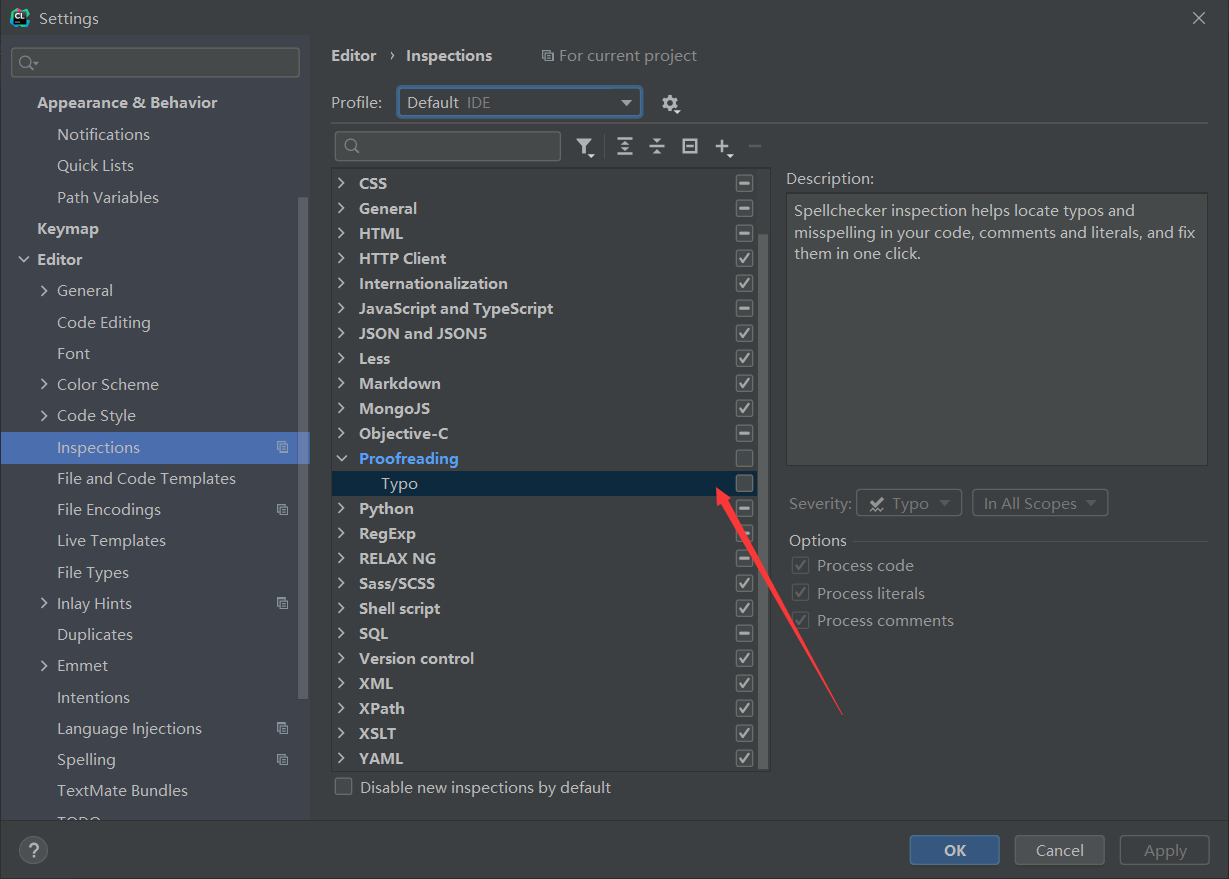Expand the Color Scheme settings node
Screen dimensions: 1229x879
pyautogui.click(x=44, y=384)
